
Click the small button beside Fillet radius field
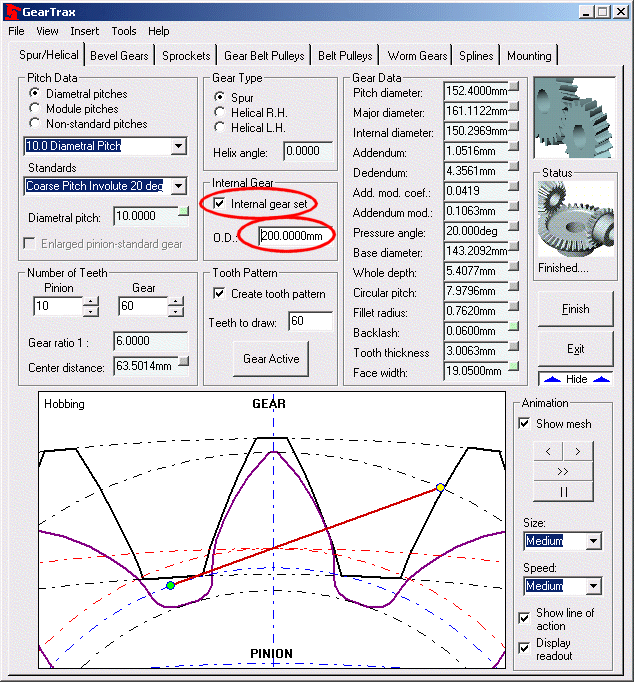(x=514, y=307)
